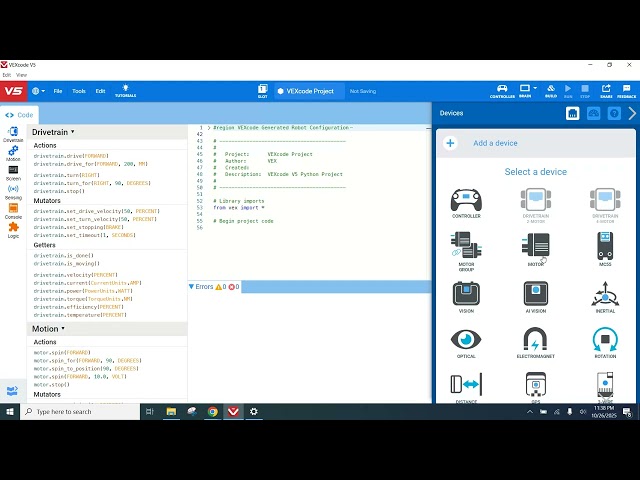
Task: Collapse the Errors panel
Action: click(x=191, y=287)
